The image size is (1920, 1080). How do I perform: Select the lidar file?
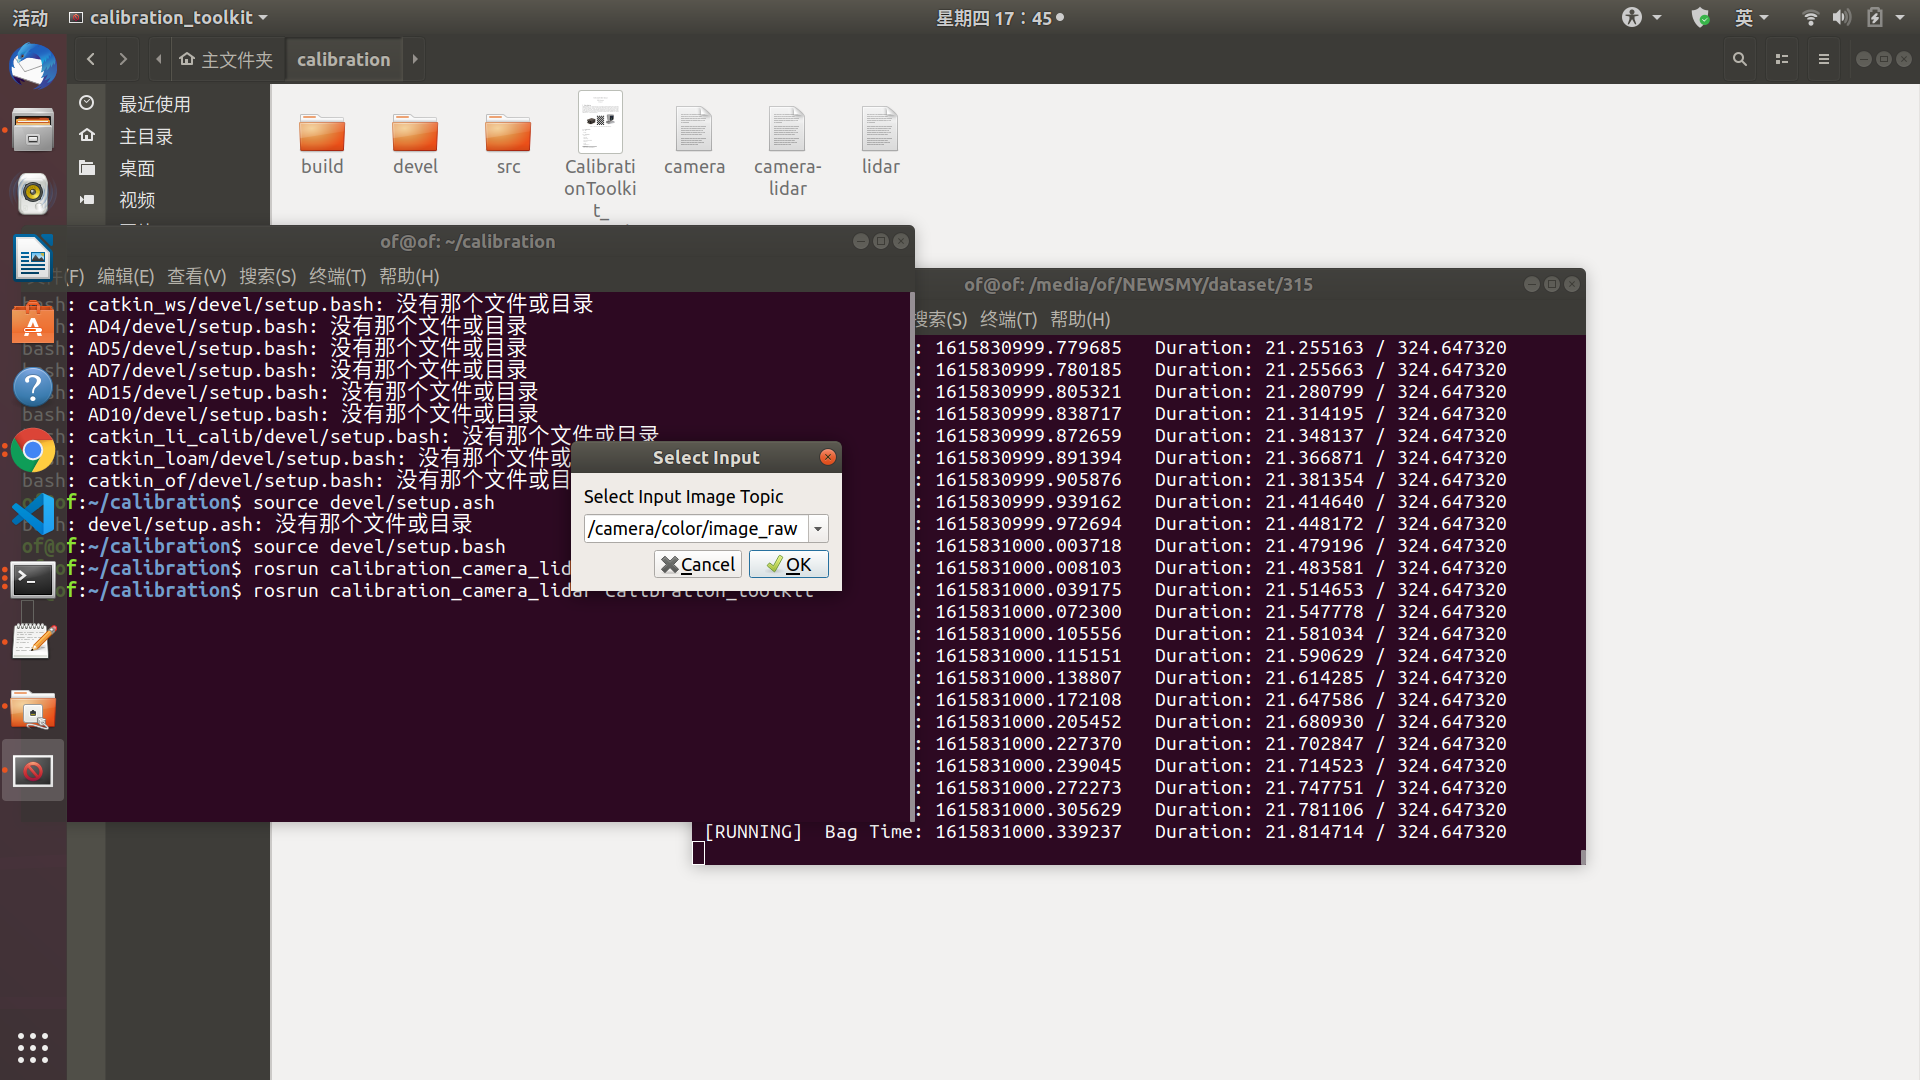(880, 142)
